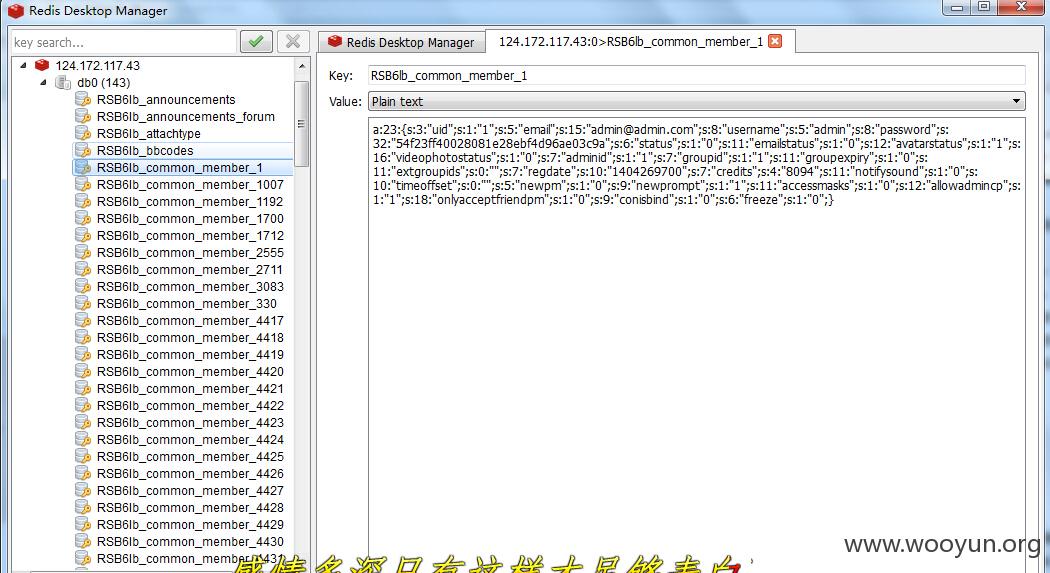Confirm key search with green checkmark
The width and height of the screenshot is (1050, 573).
(256, 42)
